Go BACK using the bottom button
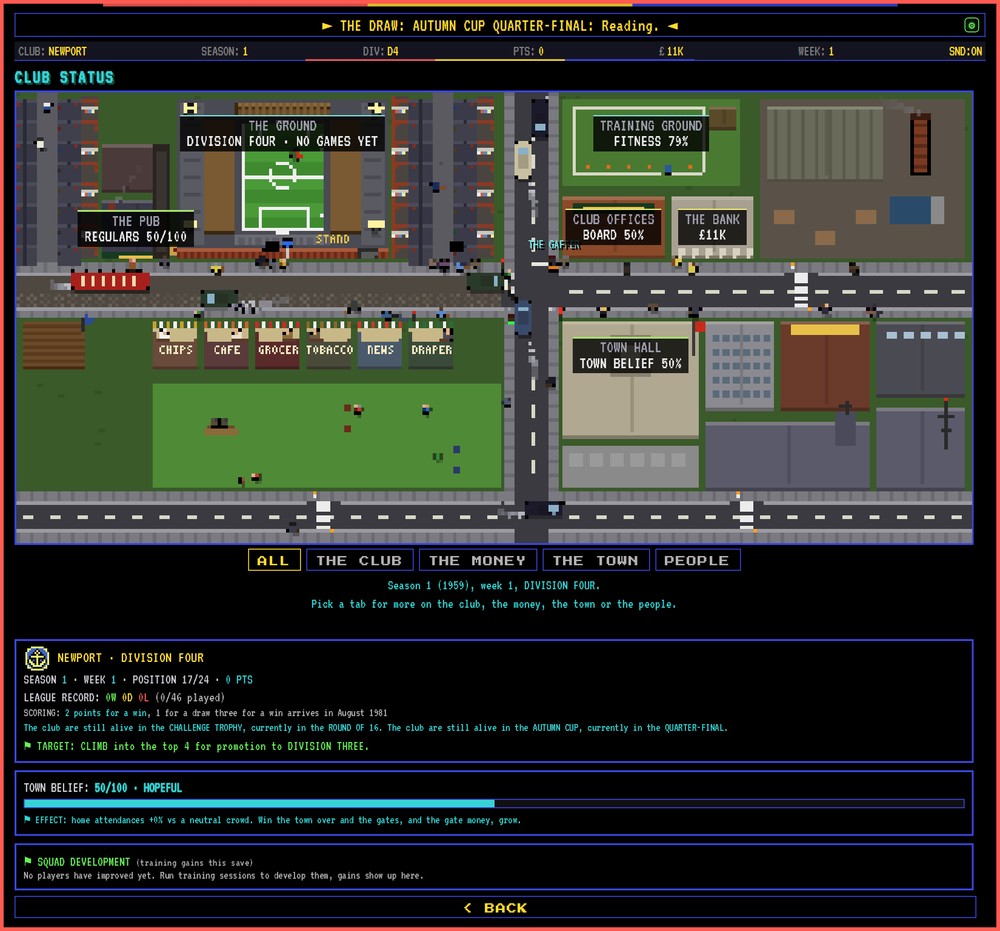This screenshot has height=931, width=1000. pos(495,907)
